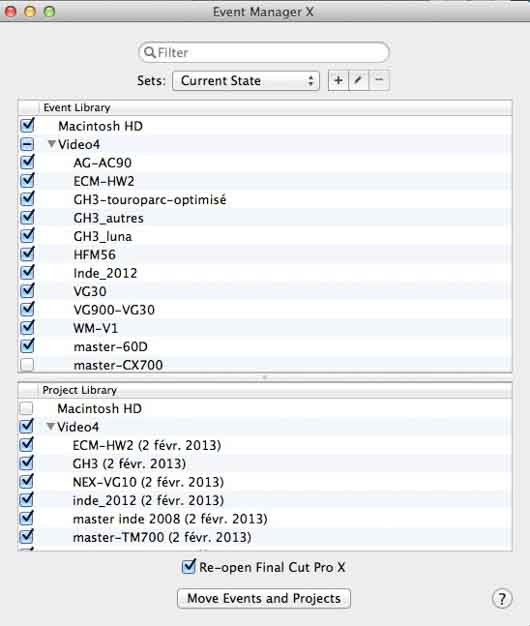The width and height of the screenshot is (530, 626).
Task: Click the splitter handle between libraries
Action: (265, 377)
